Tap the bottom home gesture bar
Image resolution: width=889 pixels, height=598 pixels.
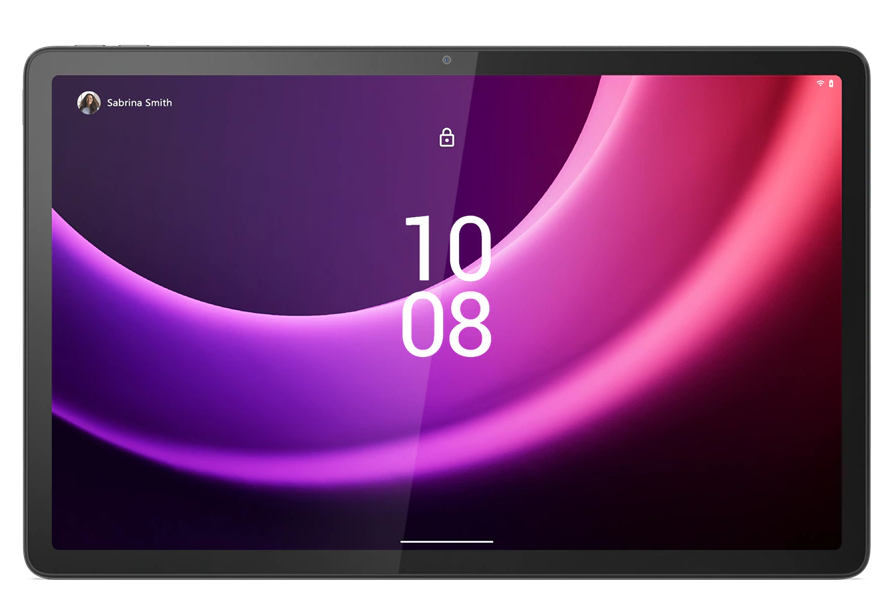(x=447, y=541)
